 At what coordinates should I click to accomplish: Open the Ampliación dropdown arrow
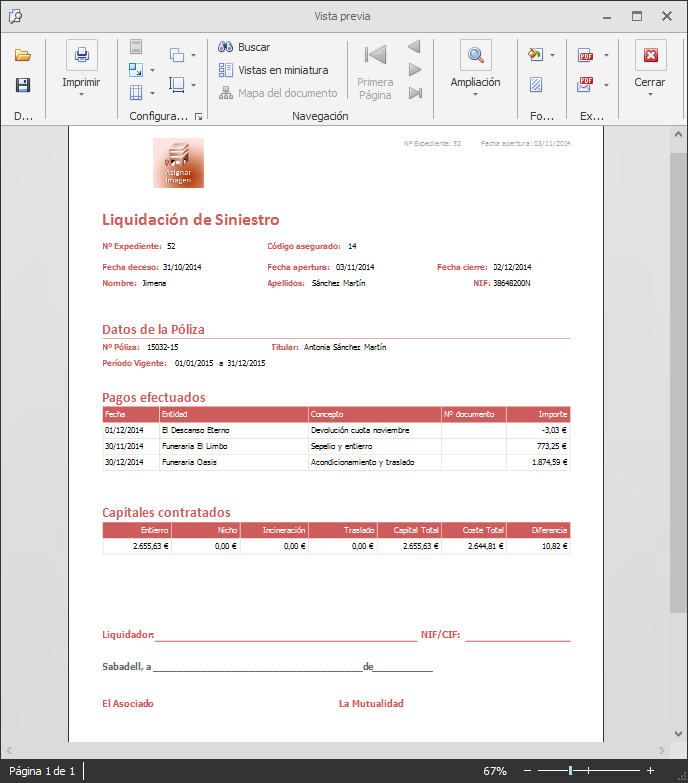coord(475,94)
